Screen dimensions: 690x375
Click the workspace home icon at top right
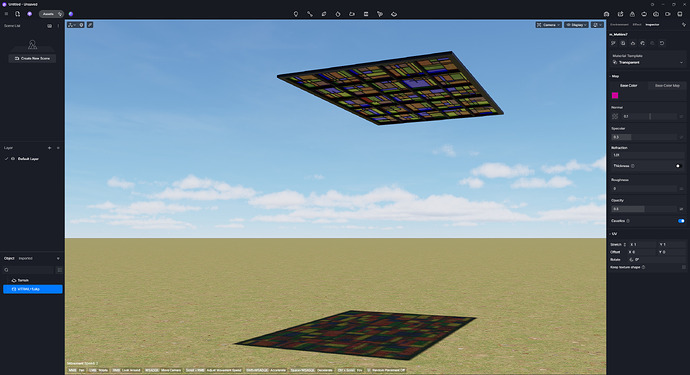(x=606, y=14)
